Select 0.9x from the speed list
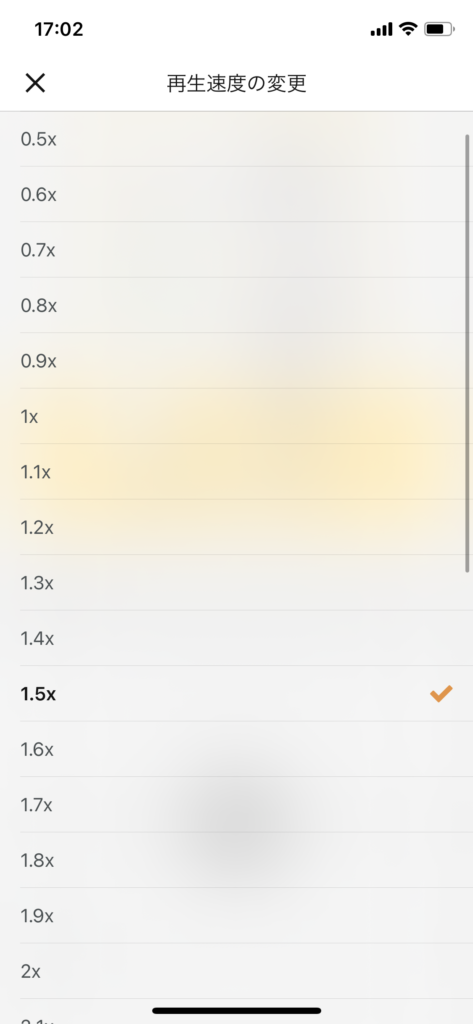Screen dimensions: 473x1024 pos(236,361)
